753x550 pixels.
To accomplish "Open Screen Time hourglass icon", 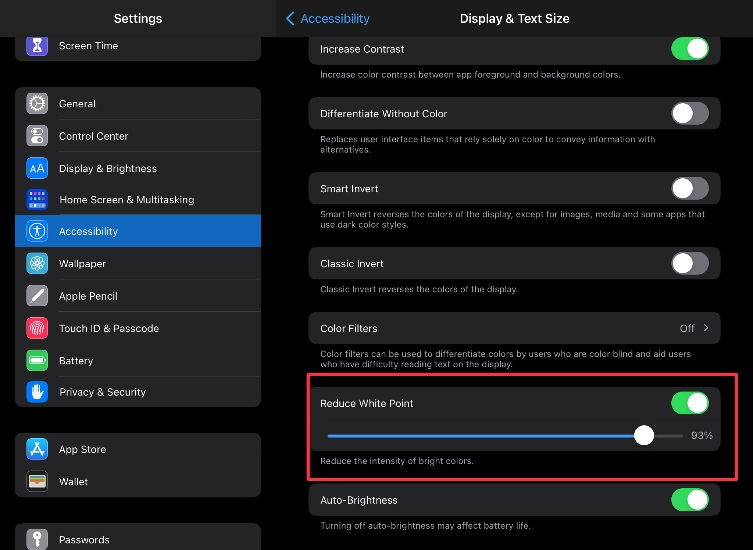I will (37, 46).
